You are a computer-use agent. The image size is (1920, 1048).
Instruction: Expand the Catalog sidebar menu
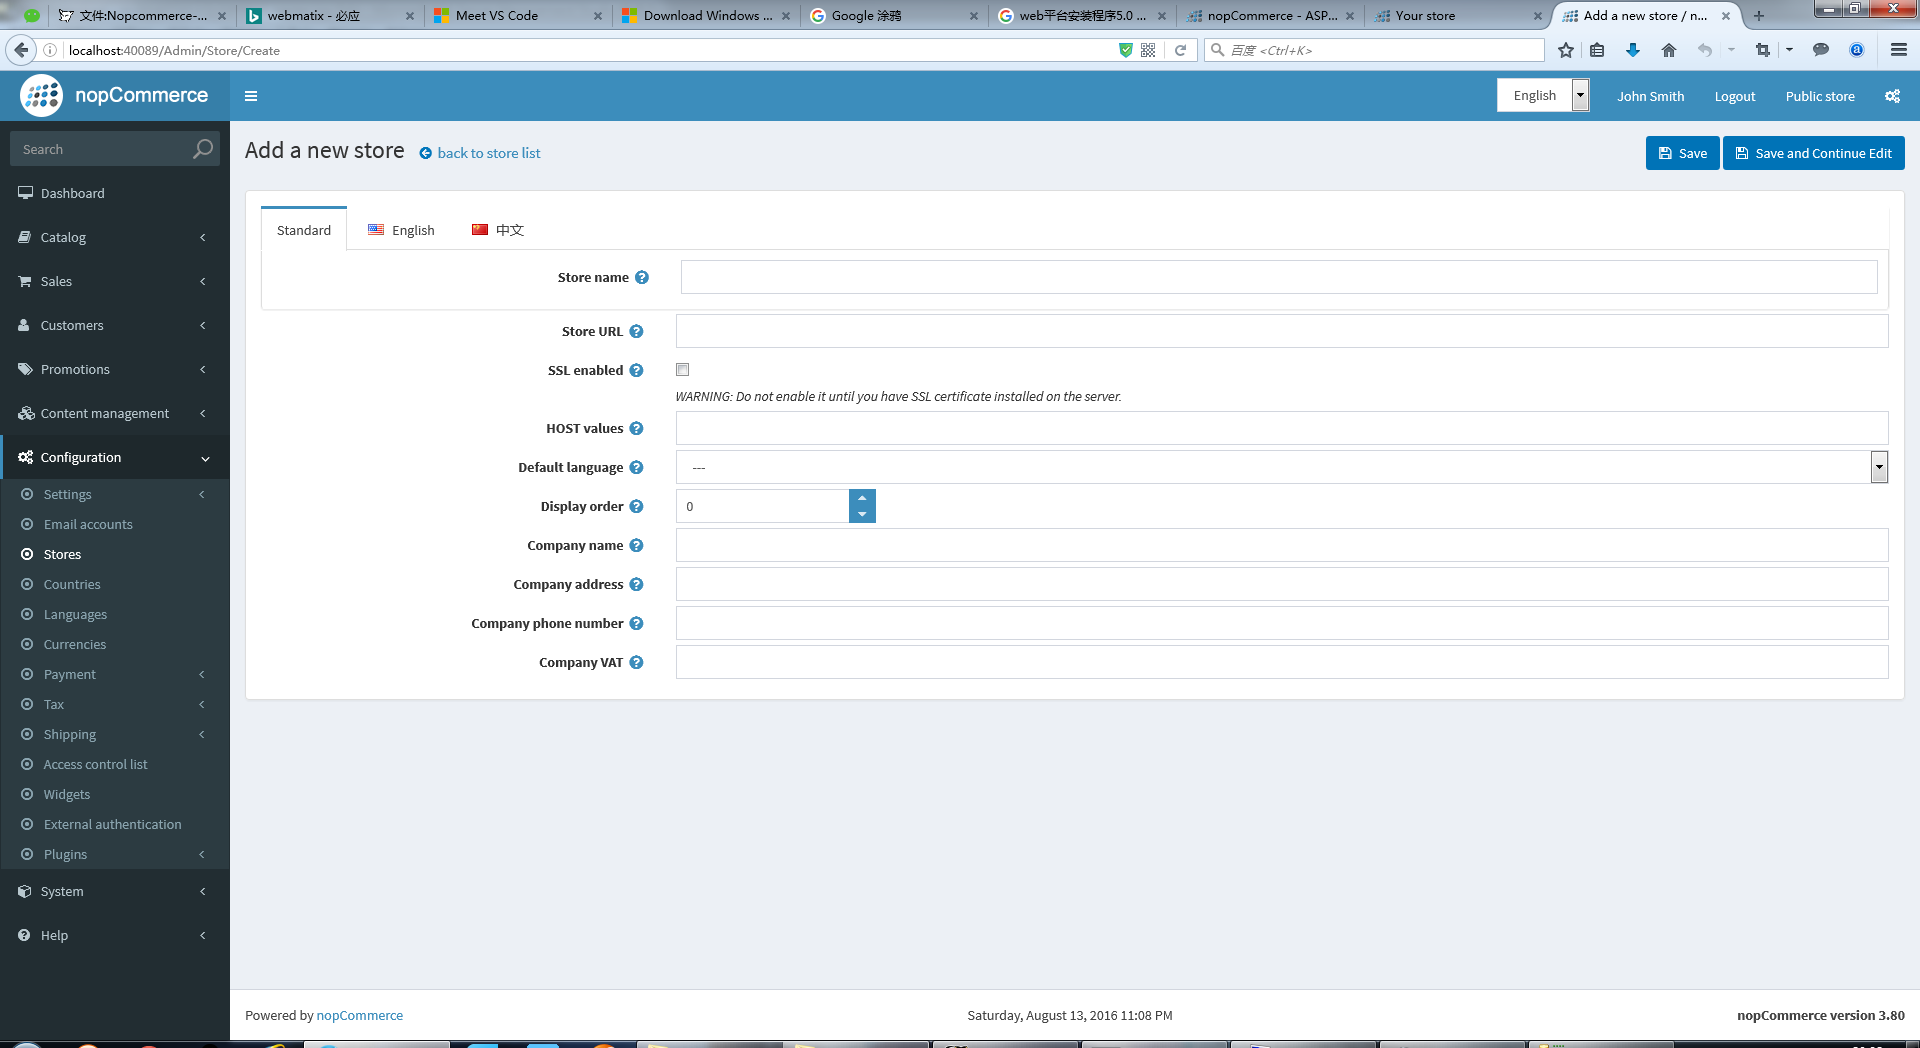point(115,237)
